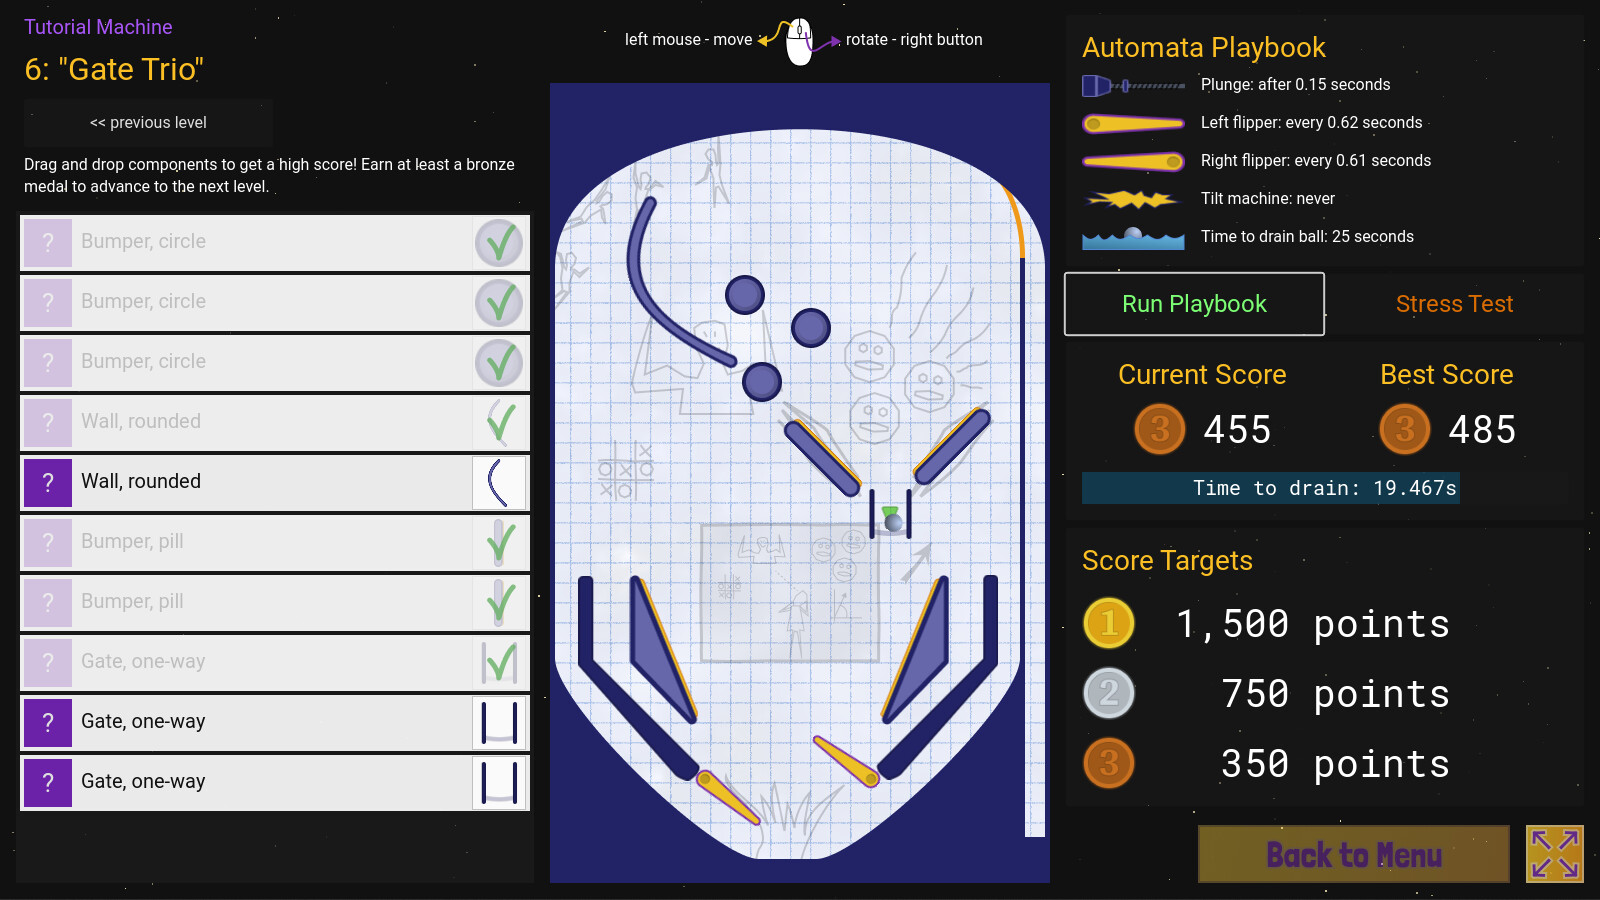Expand the question mark next to Bumper, circle
1600x900 pixels.
tap(48, 242)
